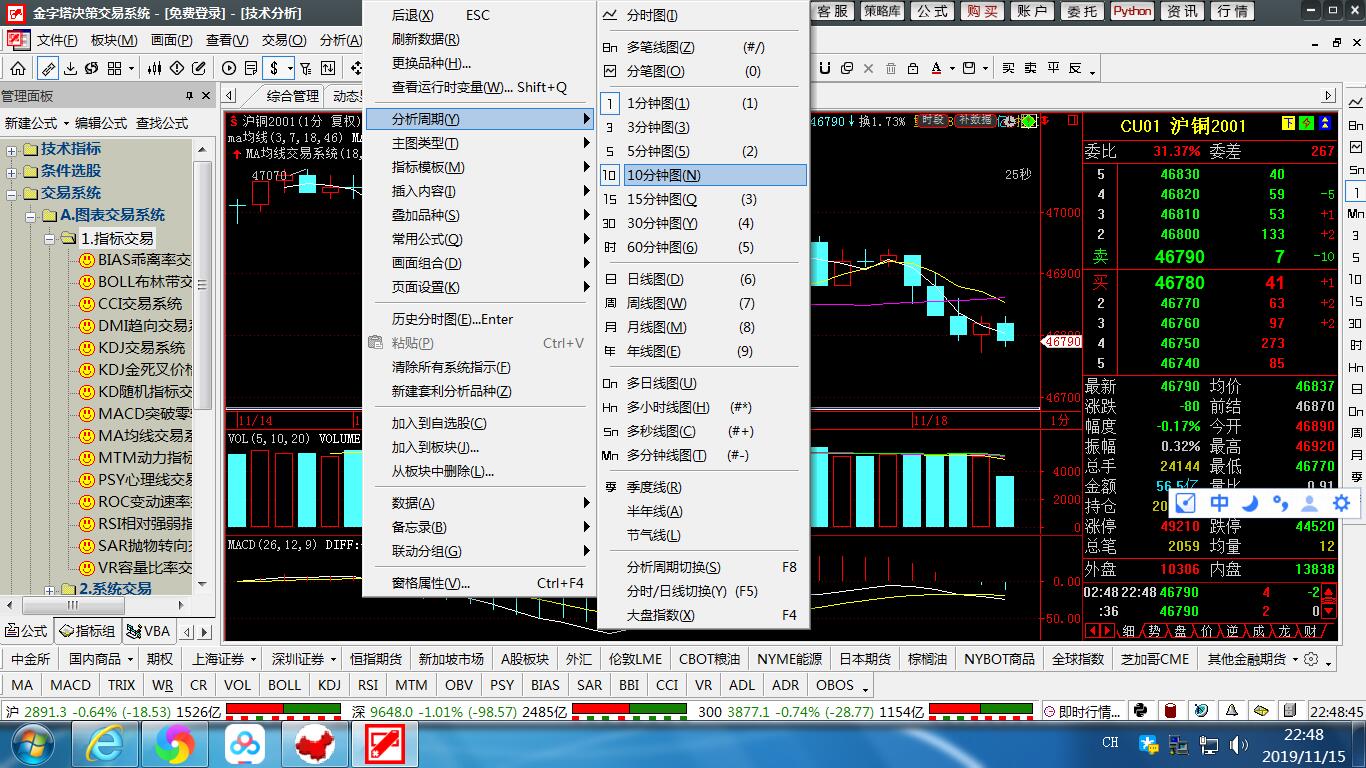Click the diamond alert toolbar icon

[x=177, y=68]
